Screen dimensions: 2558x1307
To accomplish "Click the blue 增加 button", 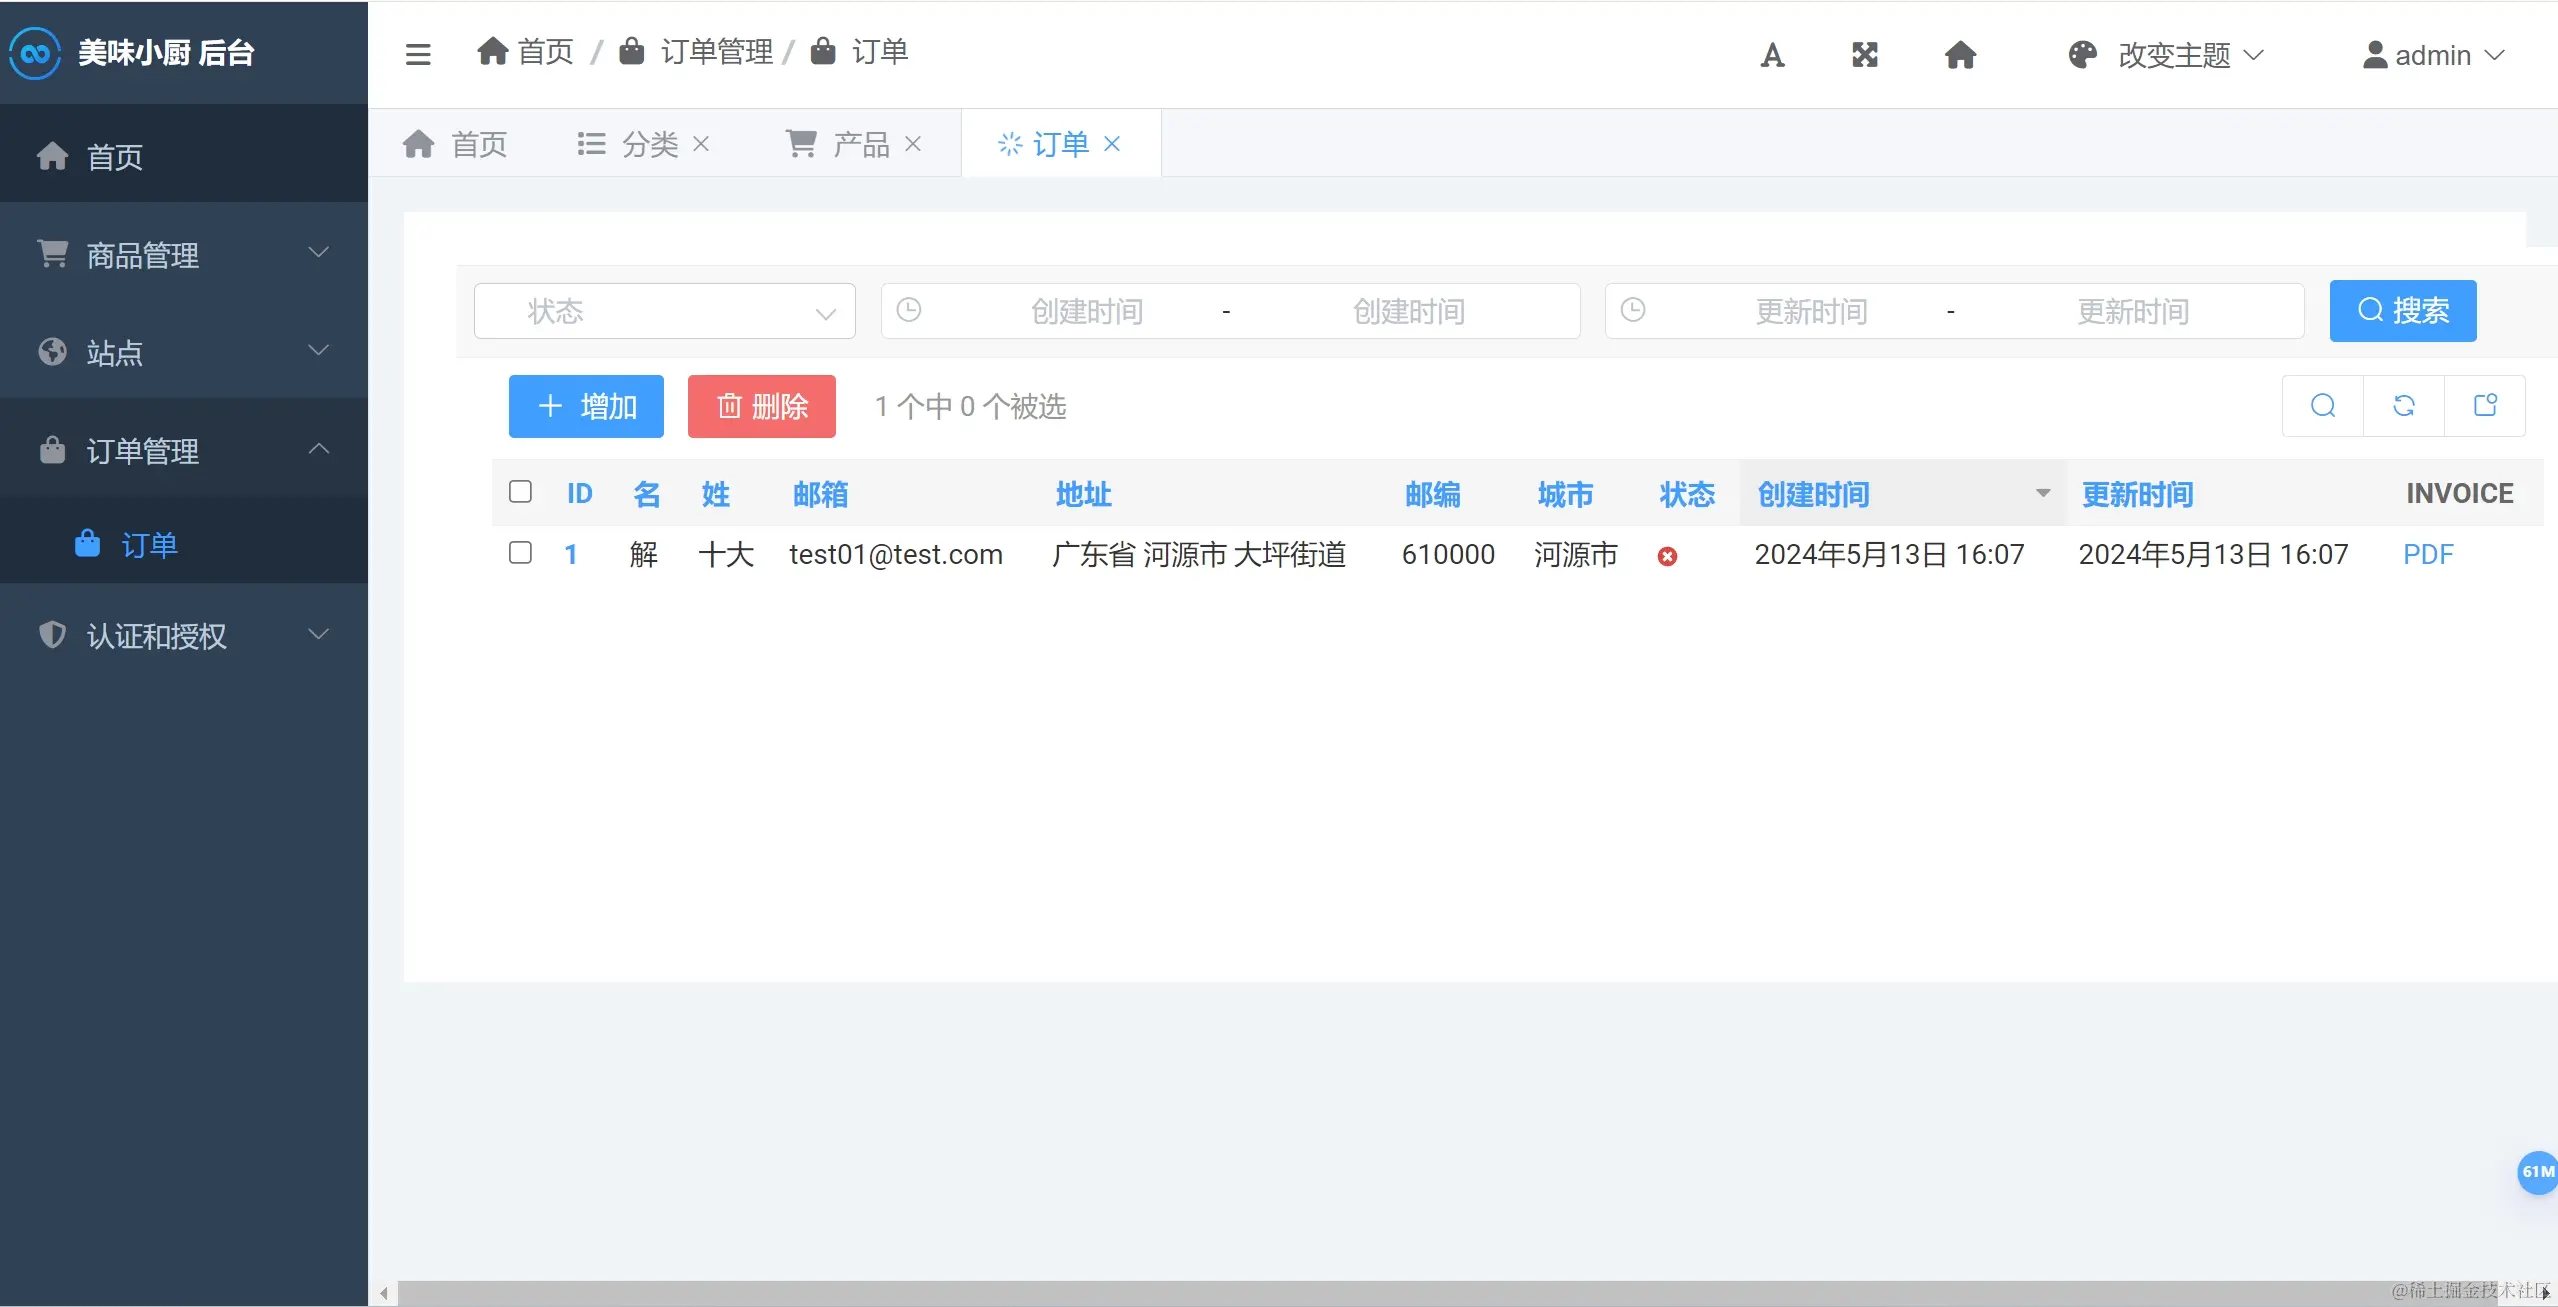I will click(586, 407).
